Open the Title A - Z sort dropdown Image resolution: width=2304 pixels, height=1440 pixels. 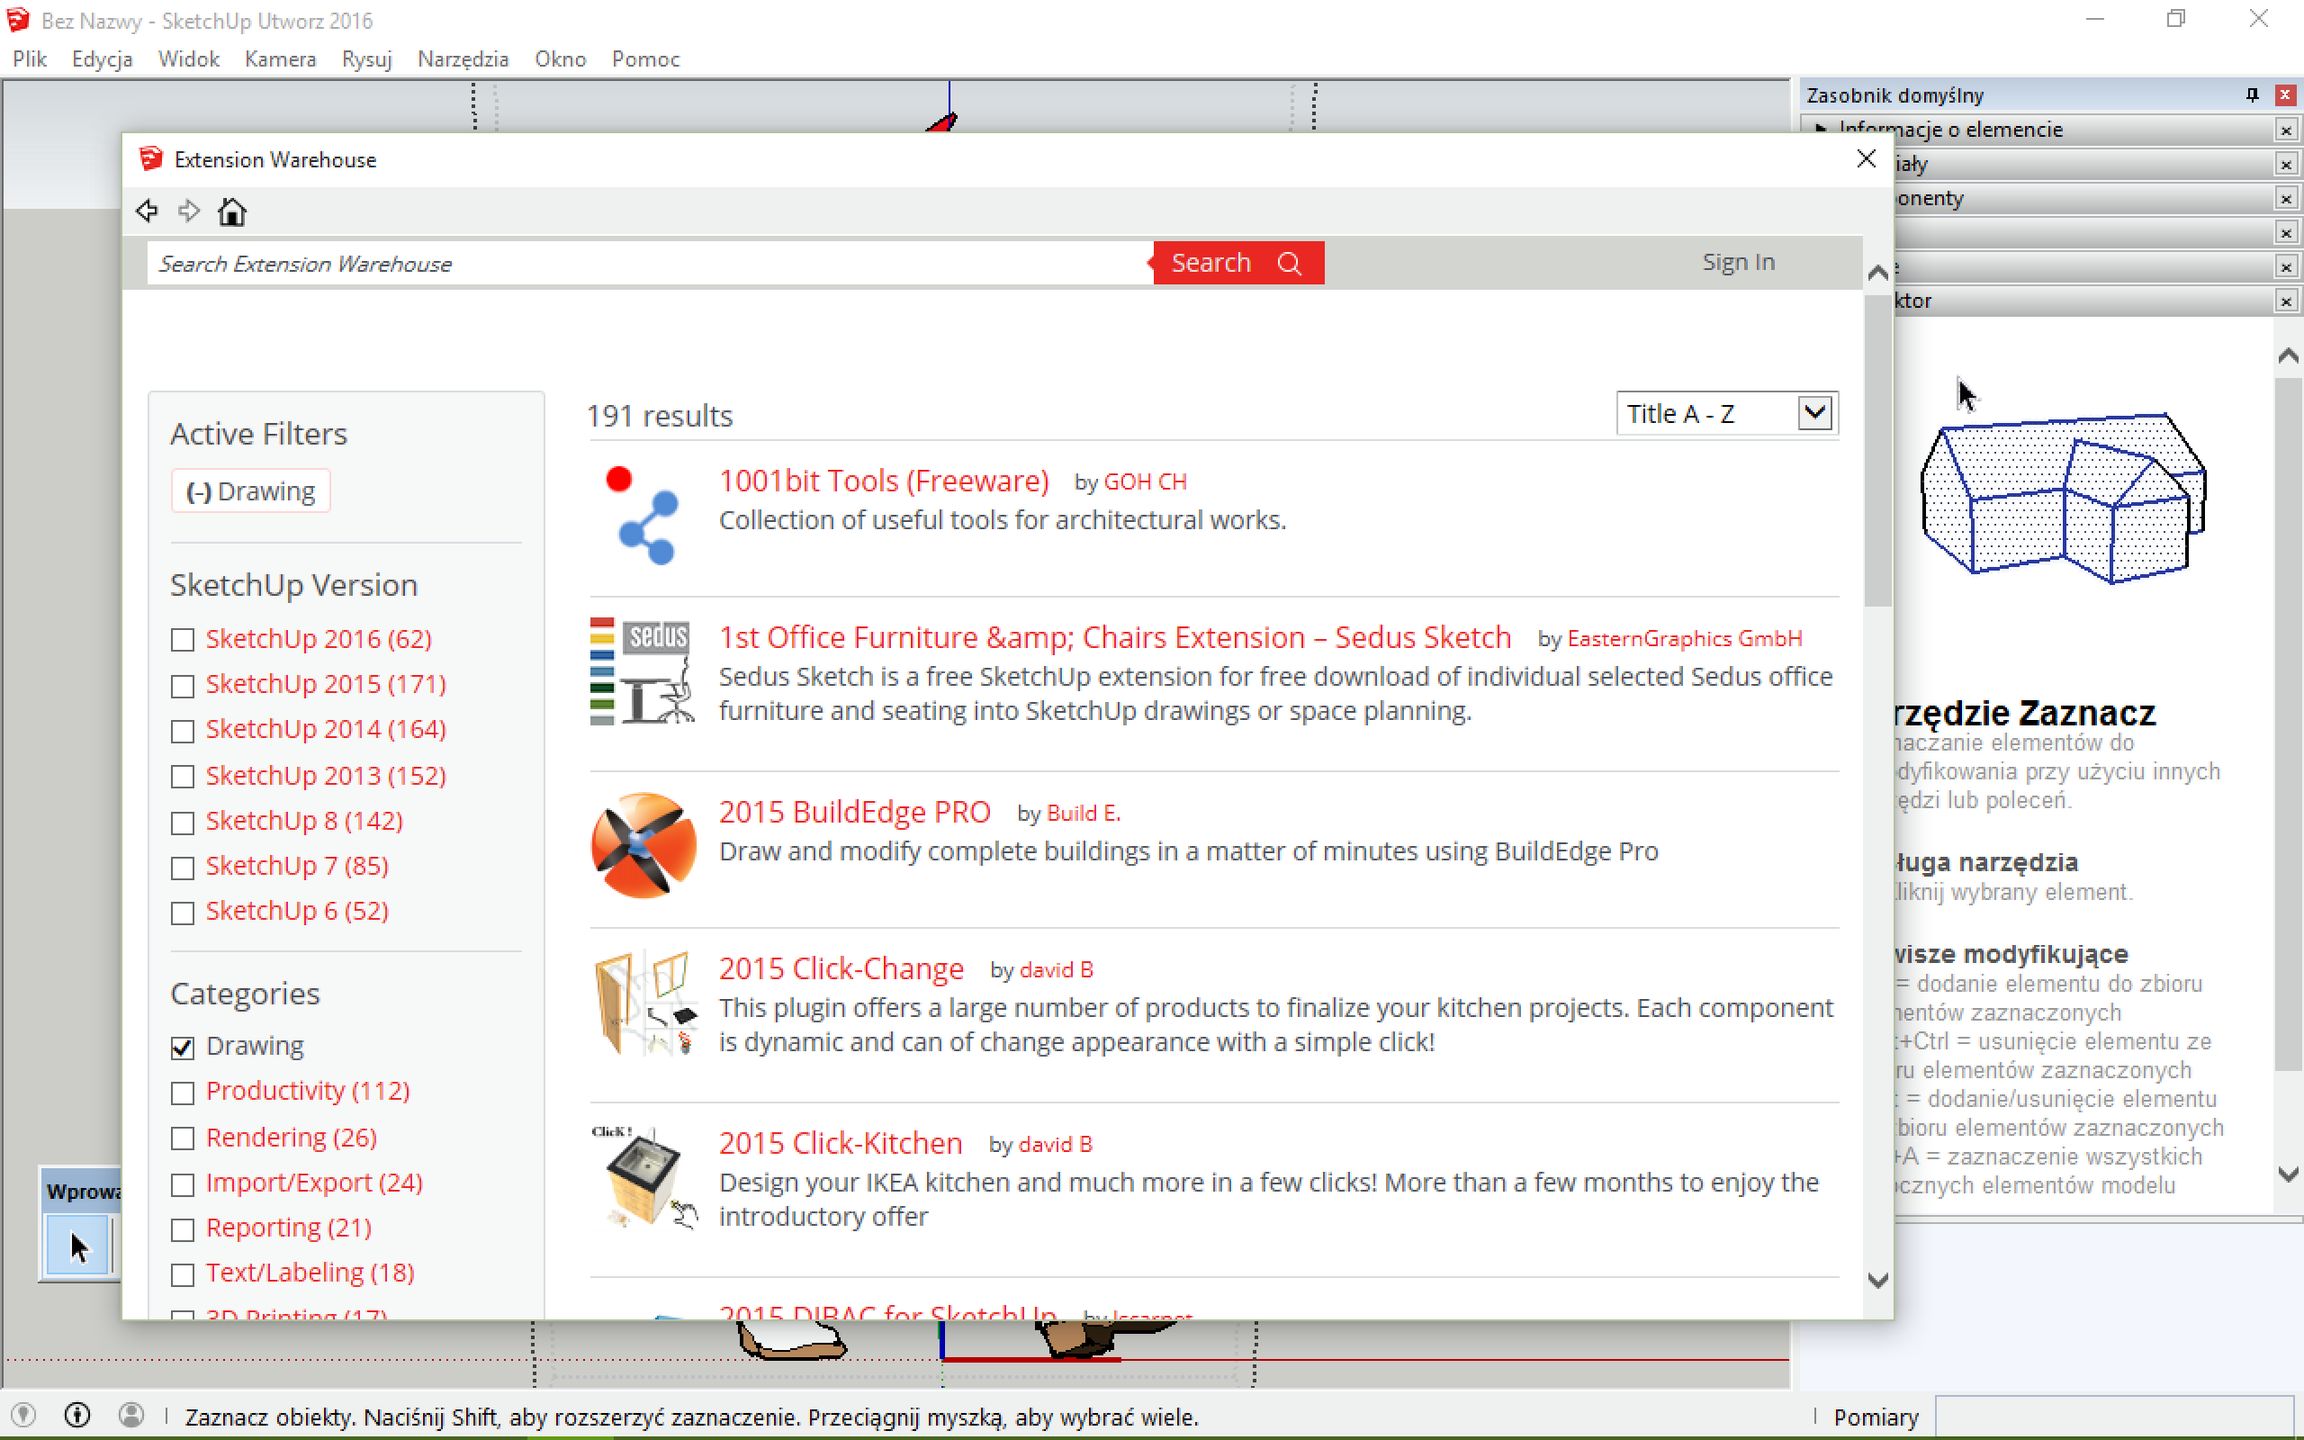coord(1726,413)
